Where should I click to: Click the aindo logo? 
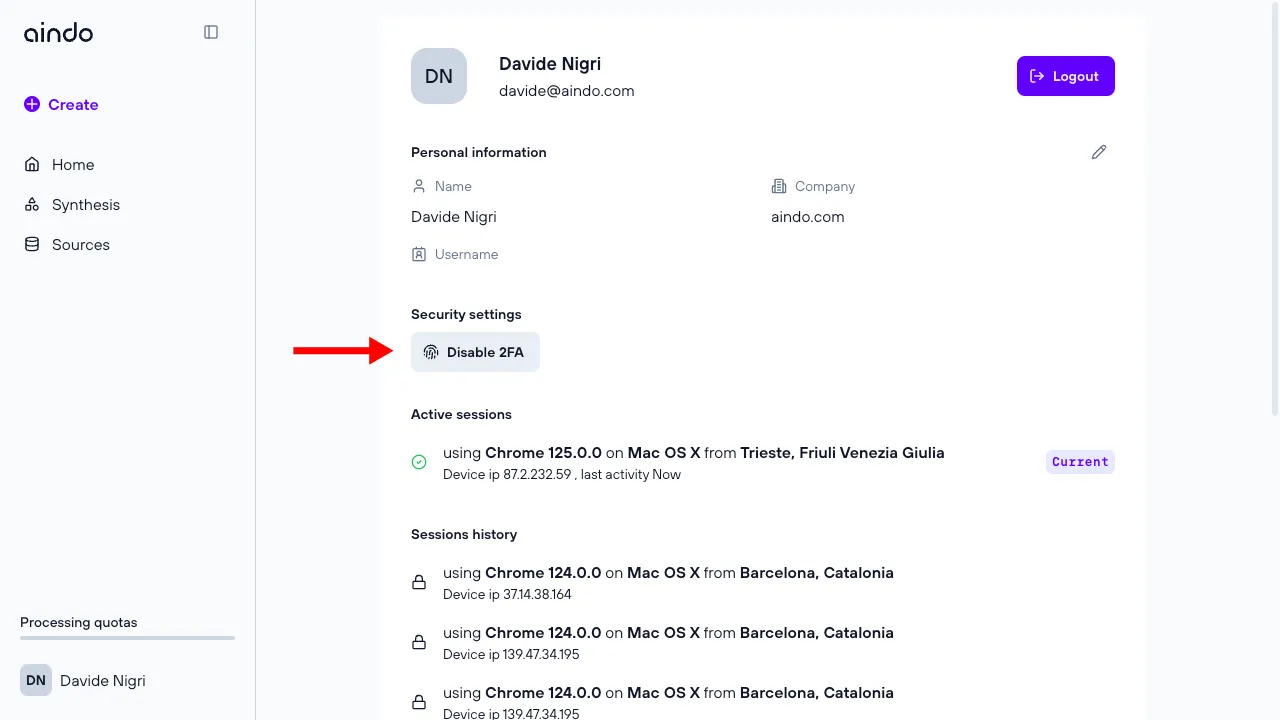click(x=58, y=33)
